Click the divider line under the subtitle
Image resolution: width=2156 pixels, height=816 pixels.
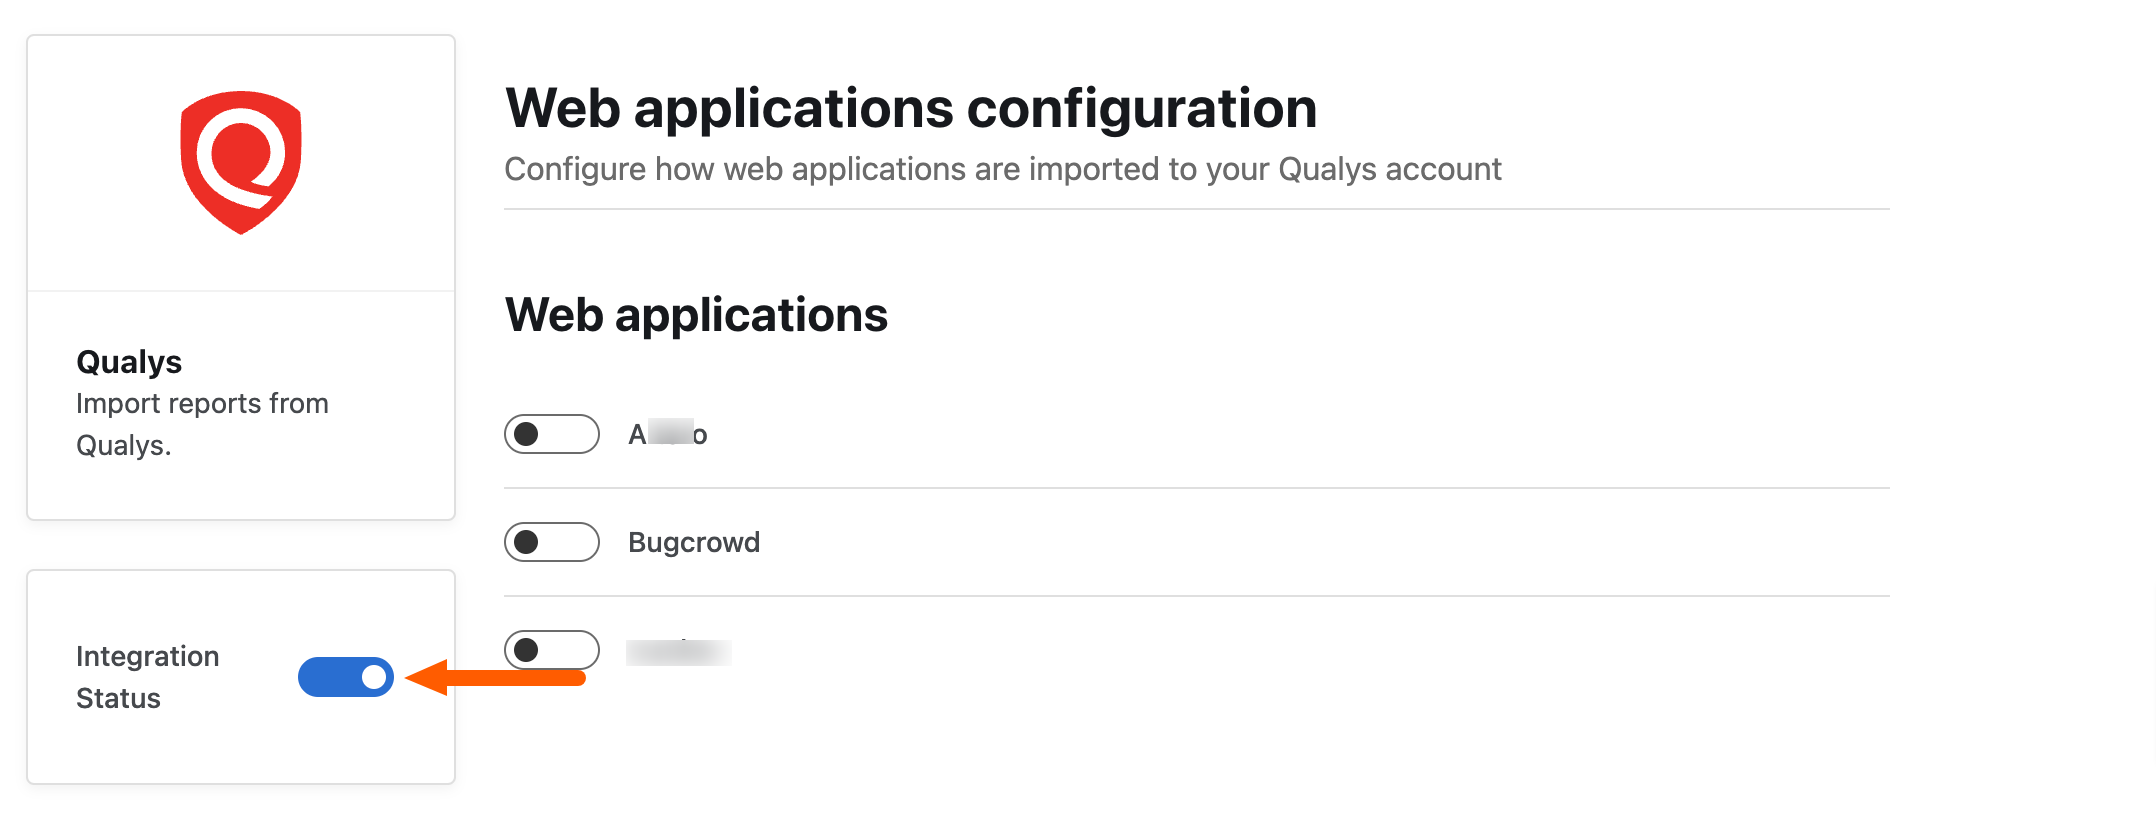point(1197,209)
